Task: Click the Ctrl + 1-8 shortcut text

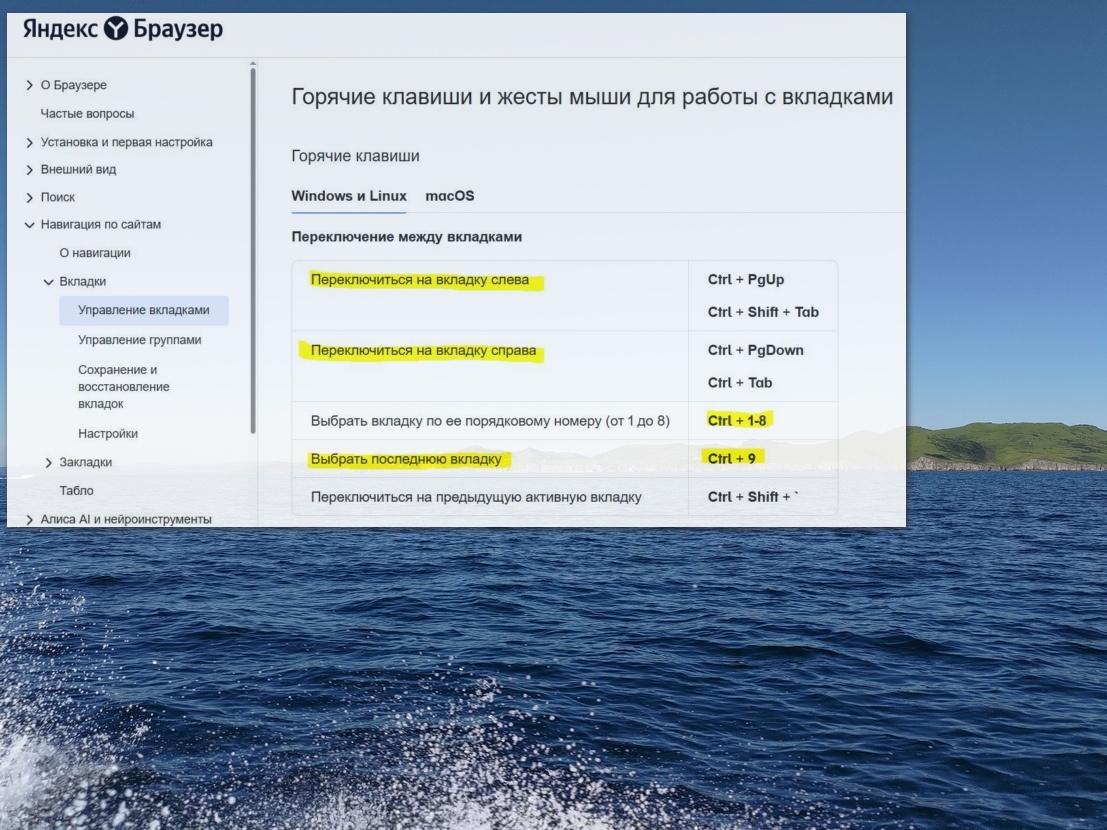Action: click(736, 421)
